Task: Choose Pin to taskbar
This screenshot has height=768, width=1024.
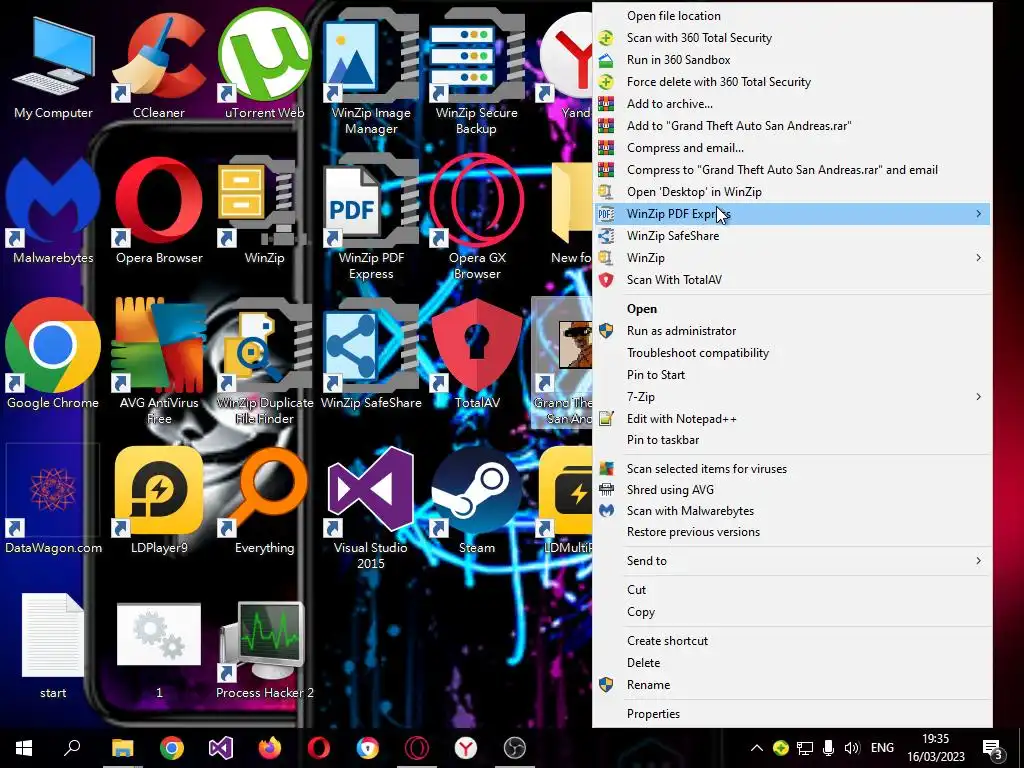Action: pyautogui.click(x=792, y=440)
